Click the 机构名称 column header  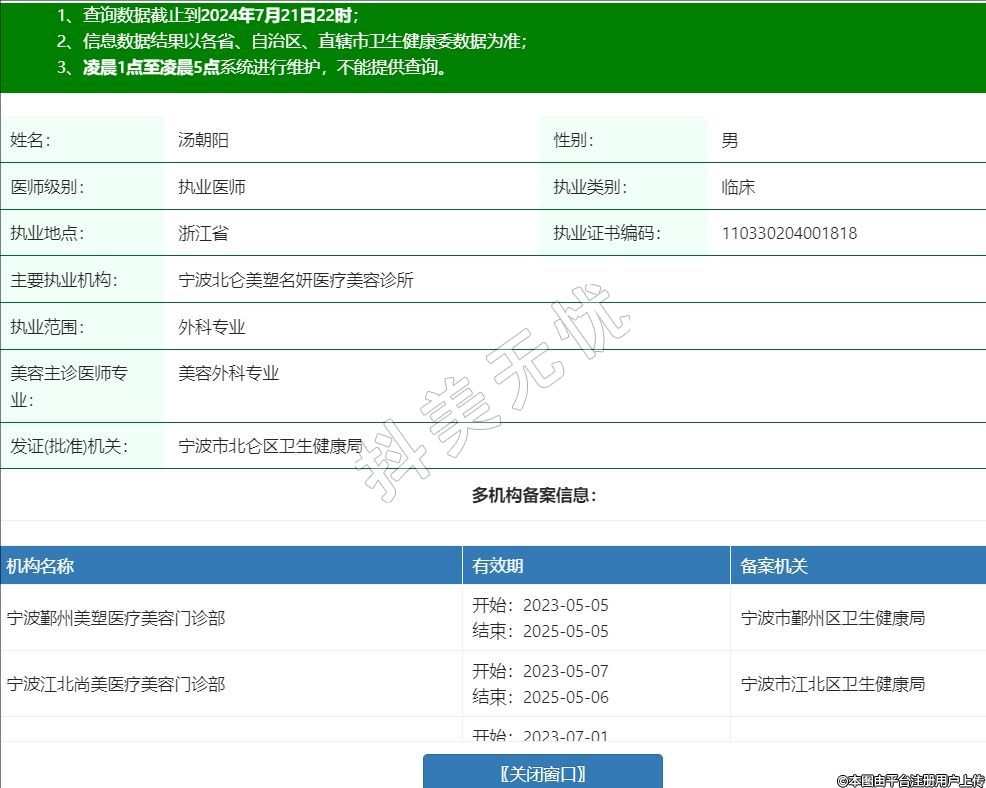tap(40, 566)
